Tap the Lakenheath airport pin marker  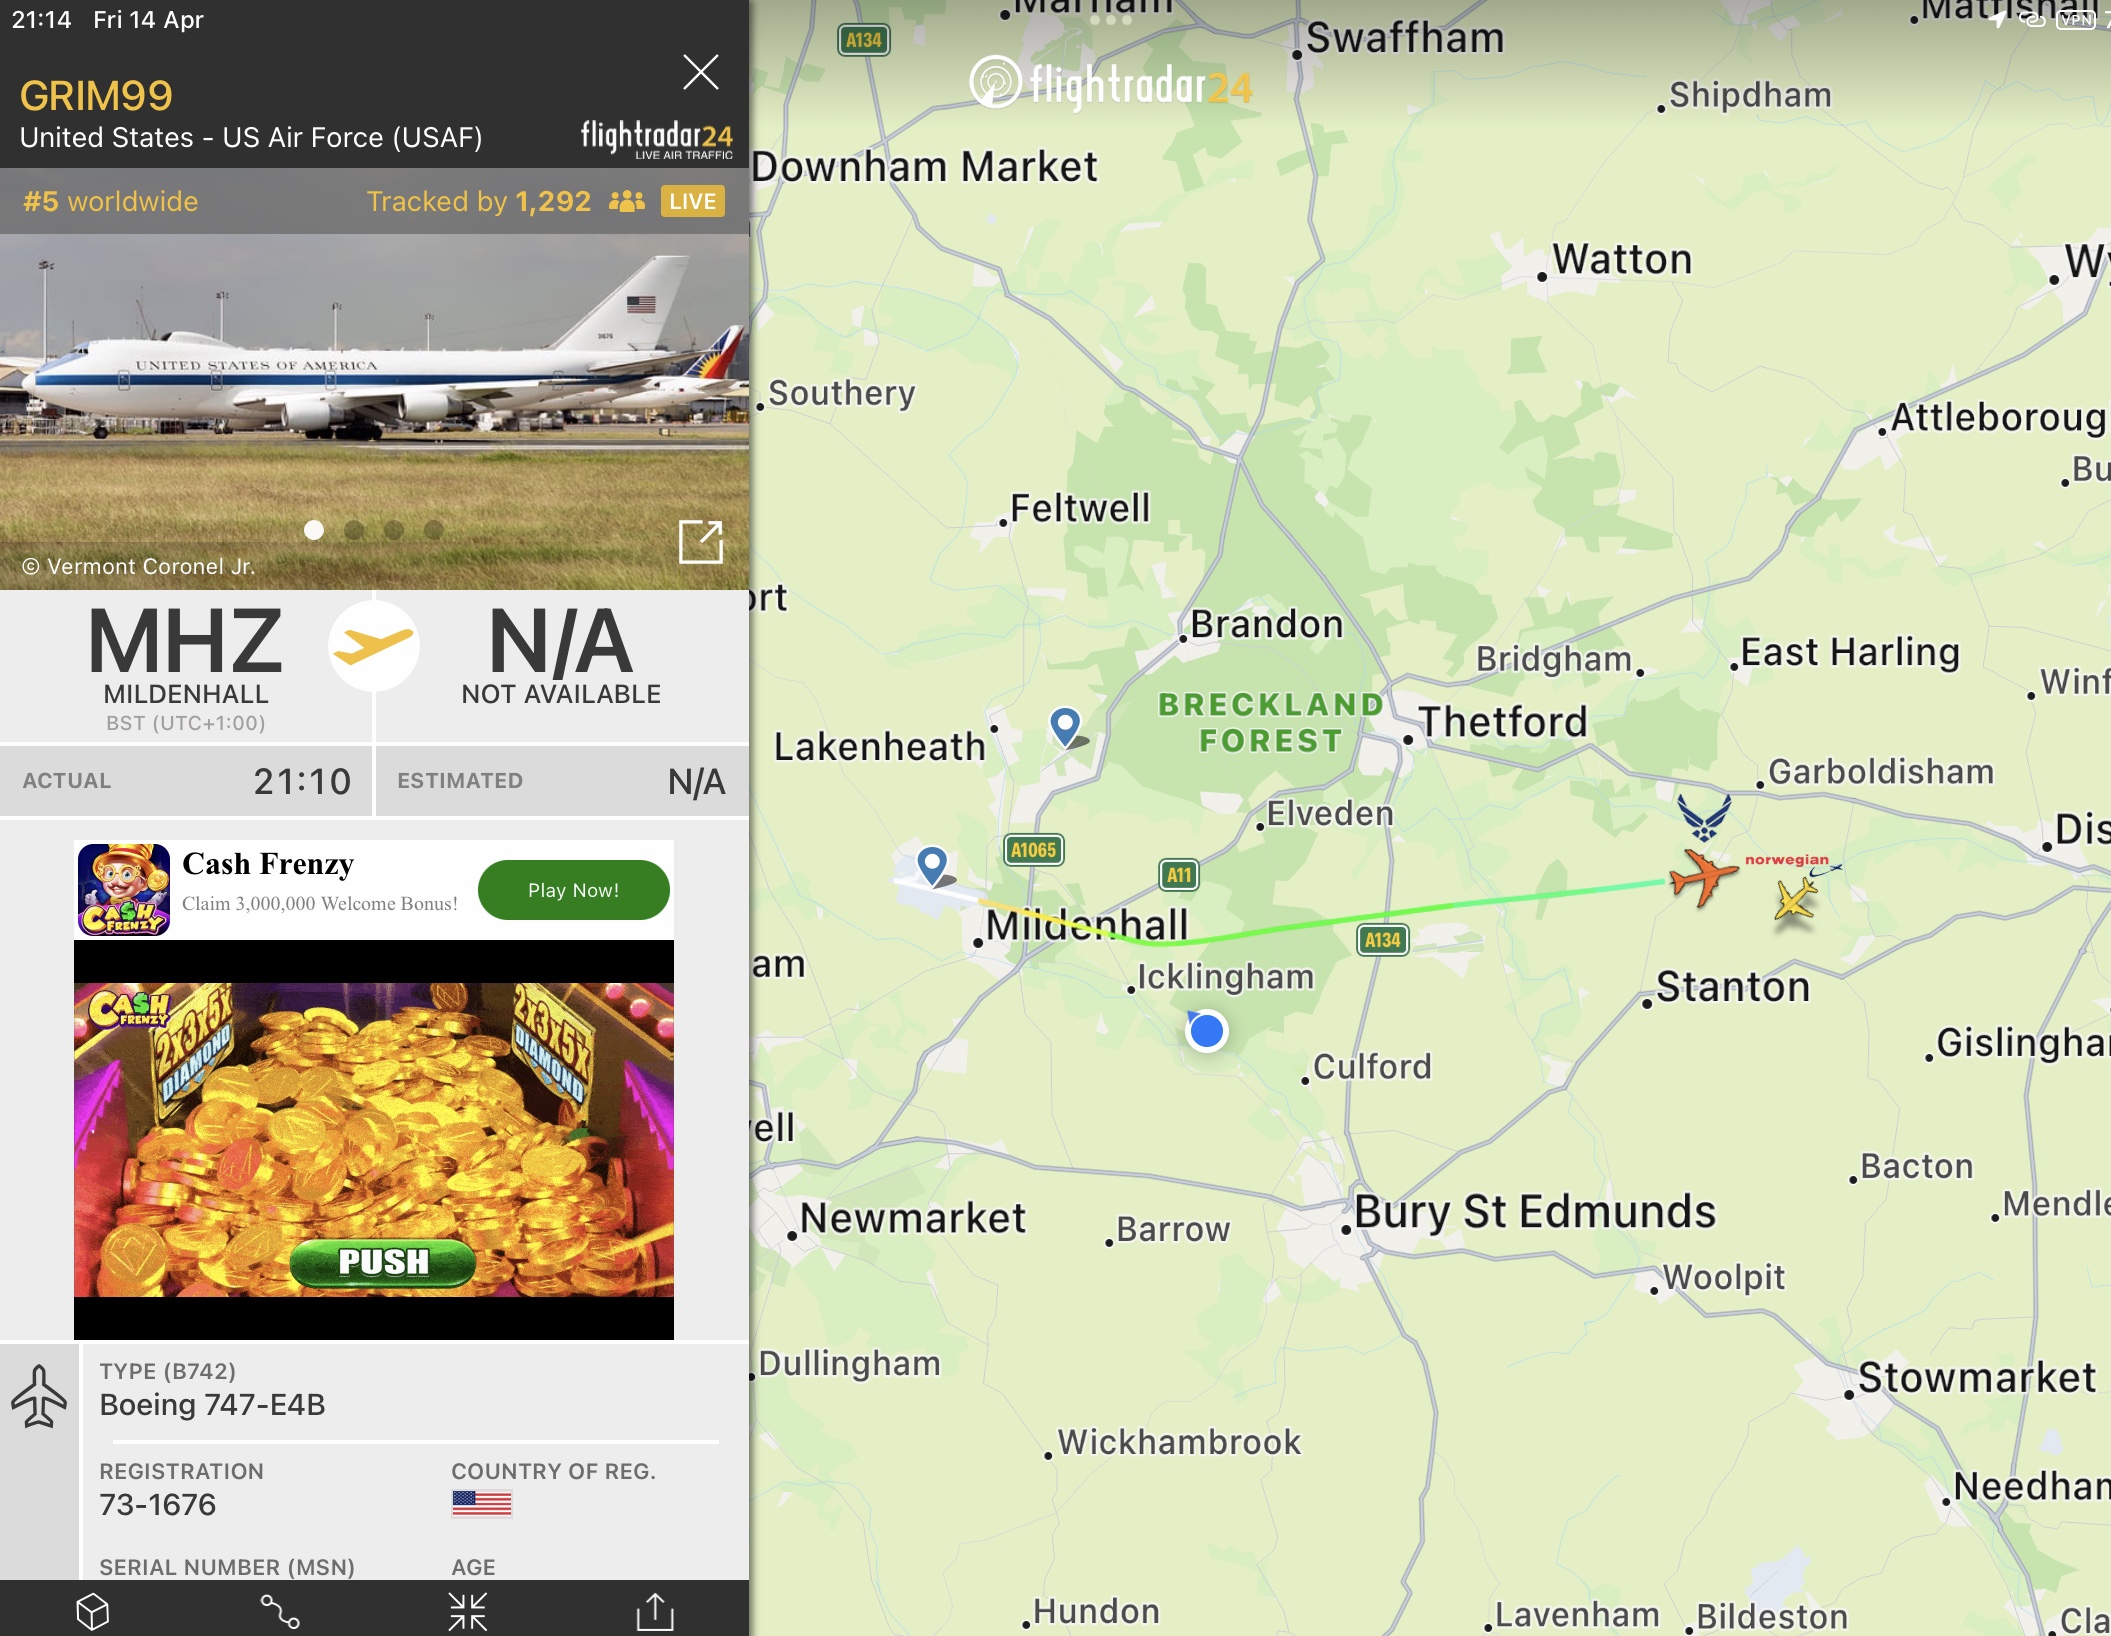1065,725
